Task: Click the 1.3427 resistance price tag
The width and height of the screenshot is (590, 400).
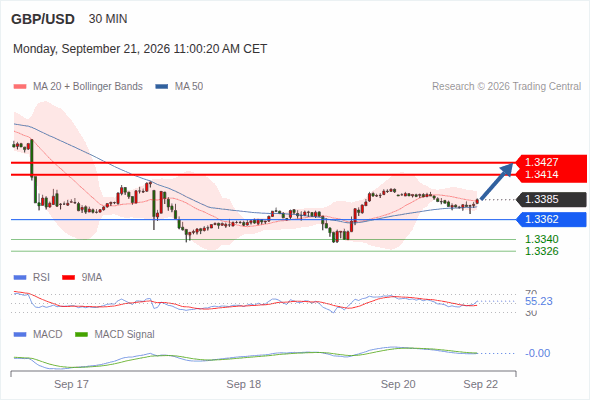Action: [552, 162]
